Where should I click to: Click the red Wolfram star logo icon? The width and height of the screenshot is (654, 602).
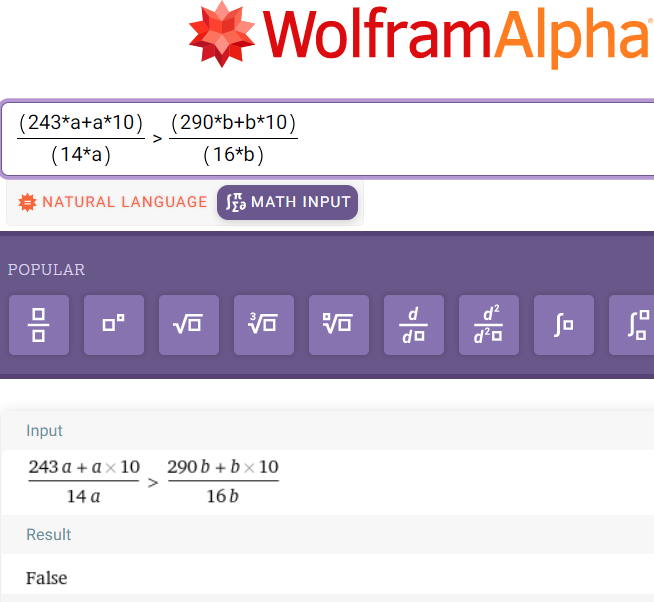tap(222, 35)
